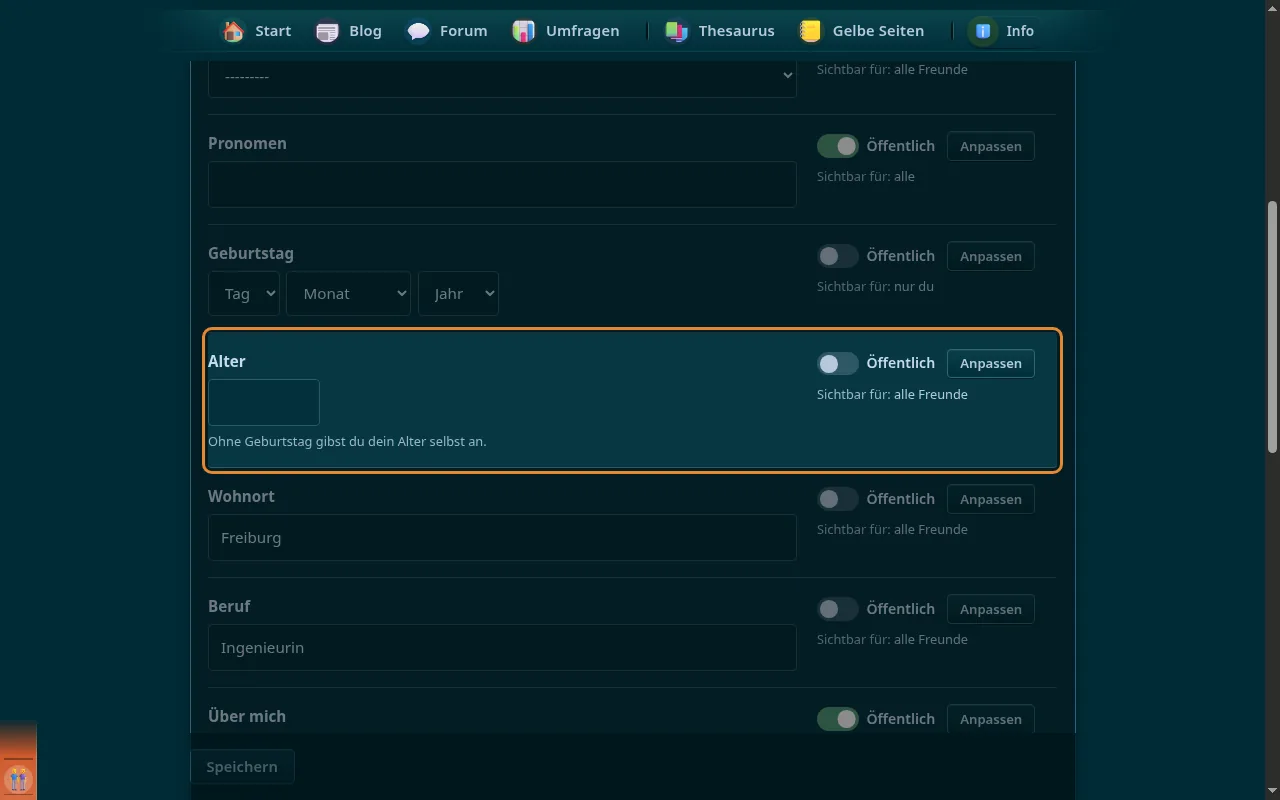Click the Wohnort field containing Freiburg
Viewport: 1280px width, 800px height.
[x=502, y=538]
